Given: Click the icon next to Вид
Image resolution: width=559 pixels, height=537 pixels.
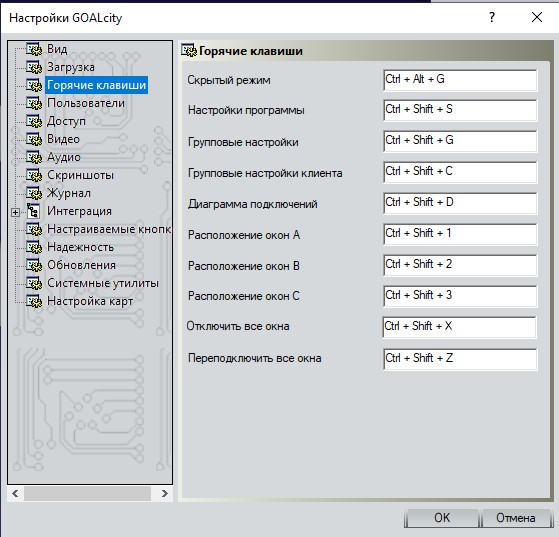Looking at the screenshot, I should (x=34, y=49).
